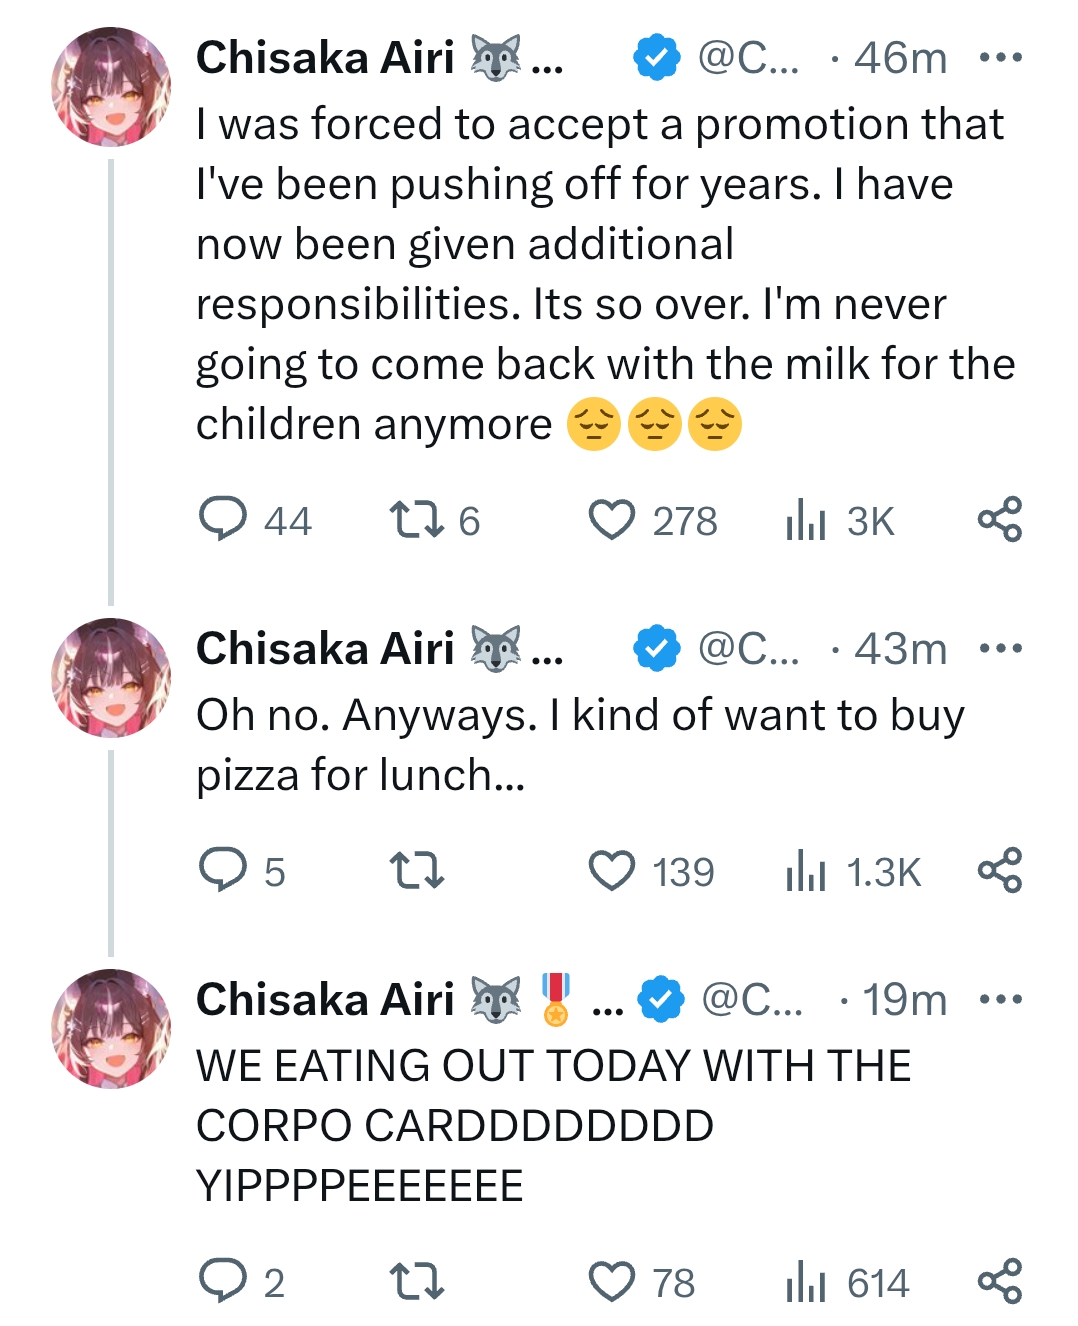The image size is (1078, 1326).
Task: Reply to the CORPO CARD tweet
Action: pyautogui.click(x=223, y=1281)
